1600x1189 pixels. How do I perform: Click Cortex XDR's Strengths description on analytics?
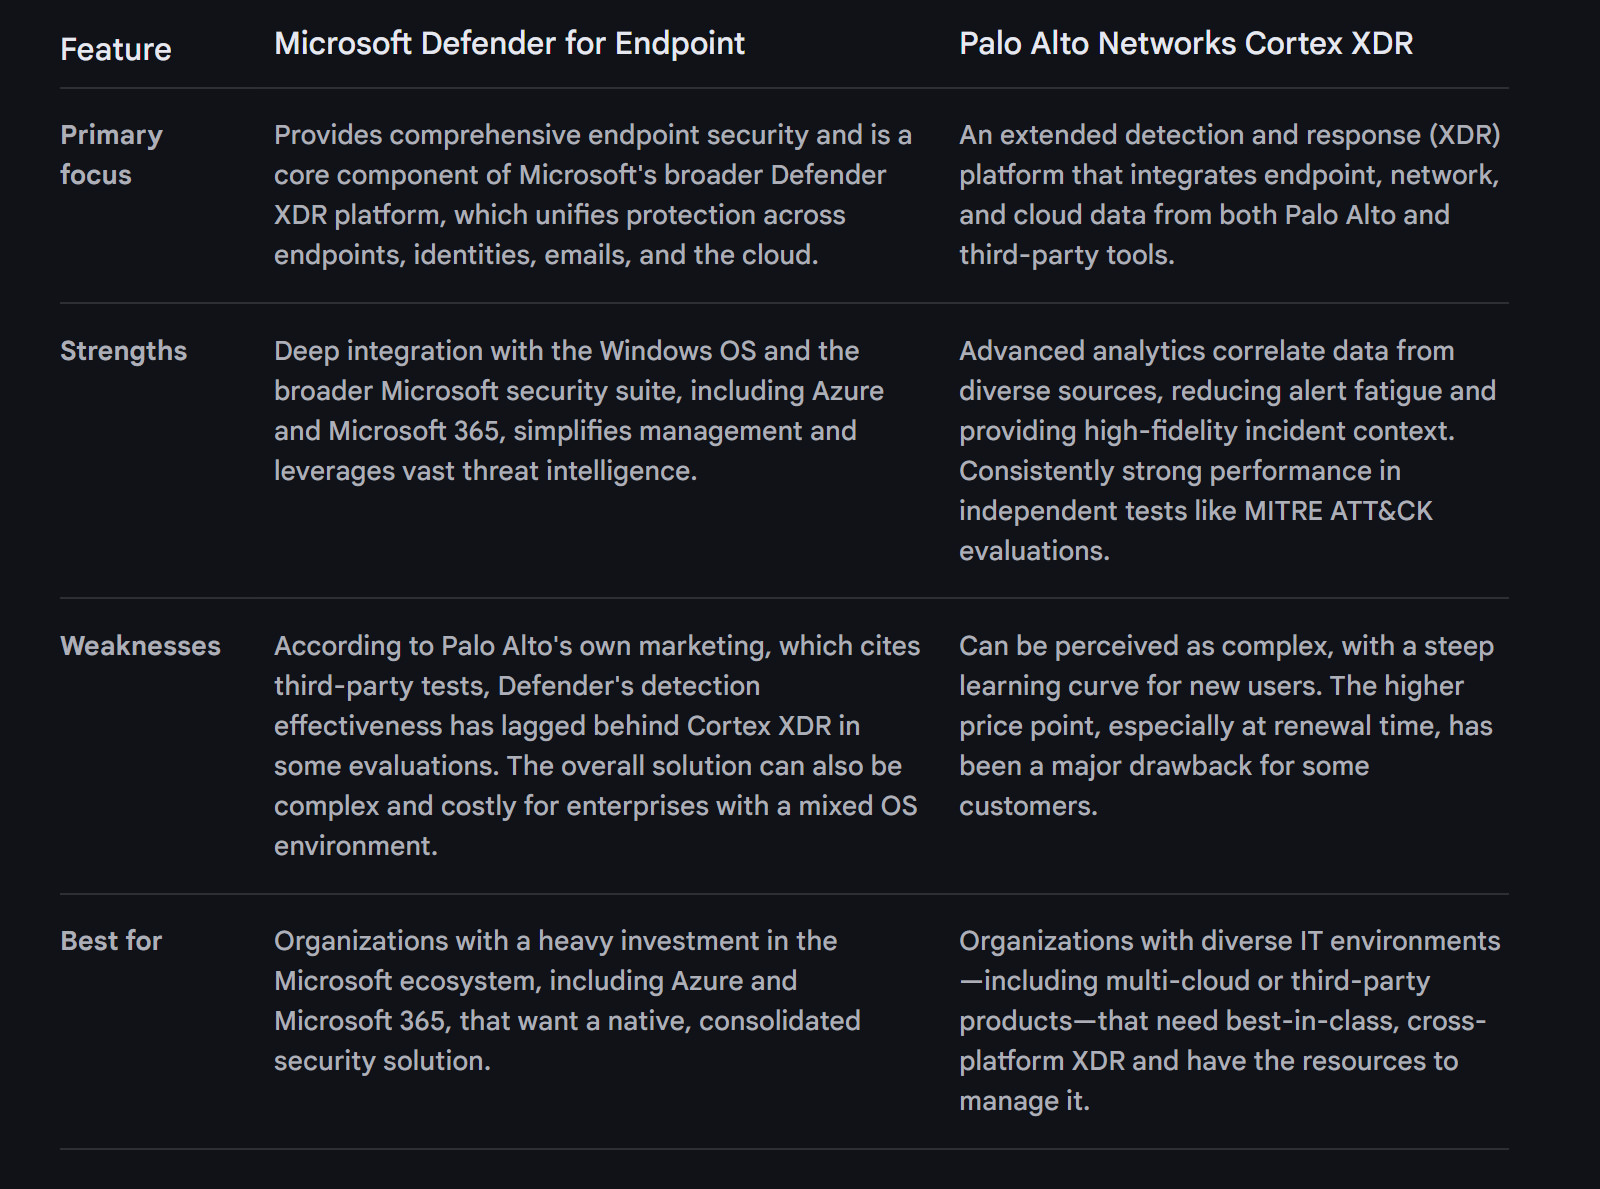pyautogui.click(x=1227, y=450)
